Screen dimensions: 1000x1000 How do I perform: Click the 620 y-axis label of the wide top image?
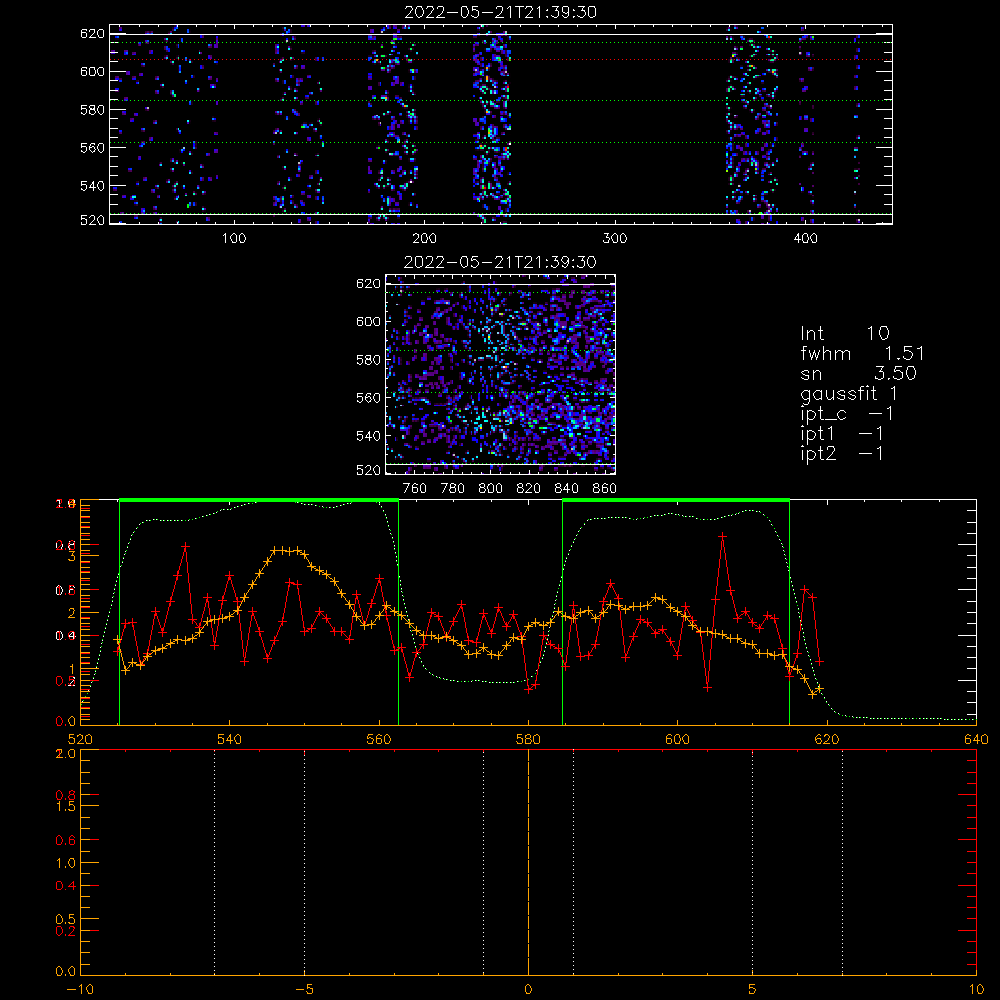92,33
